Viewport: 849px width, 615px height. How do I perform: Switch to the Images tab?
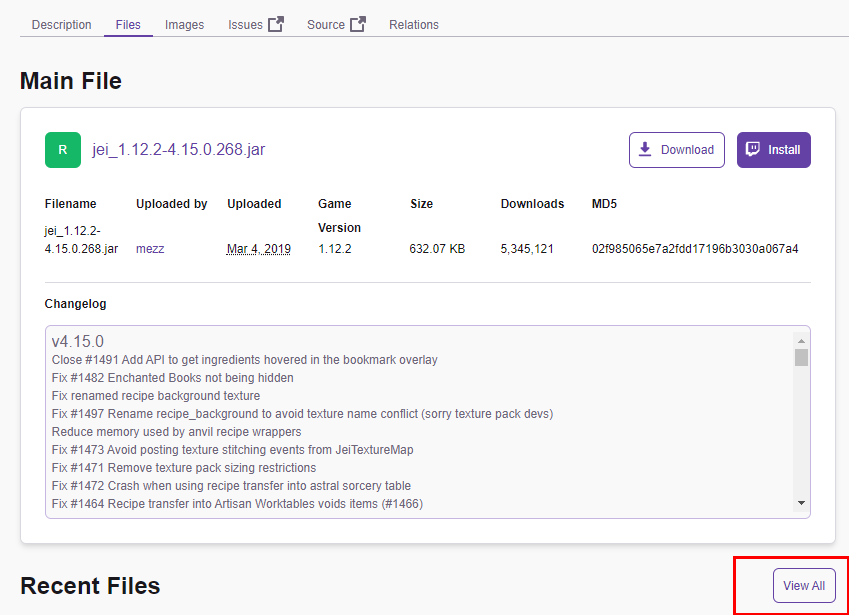[184, 25]
